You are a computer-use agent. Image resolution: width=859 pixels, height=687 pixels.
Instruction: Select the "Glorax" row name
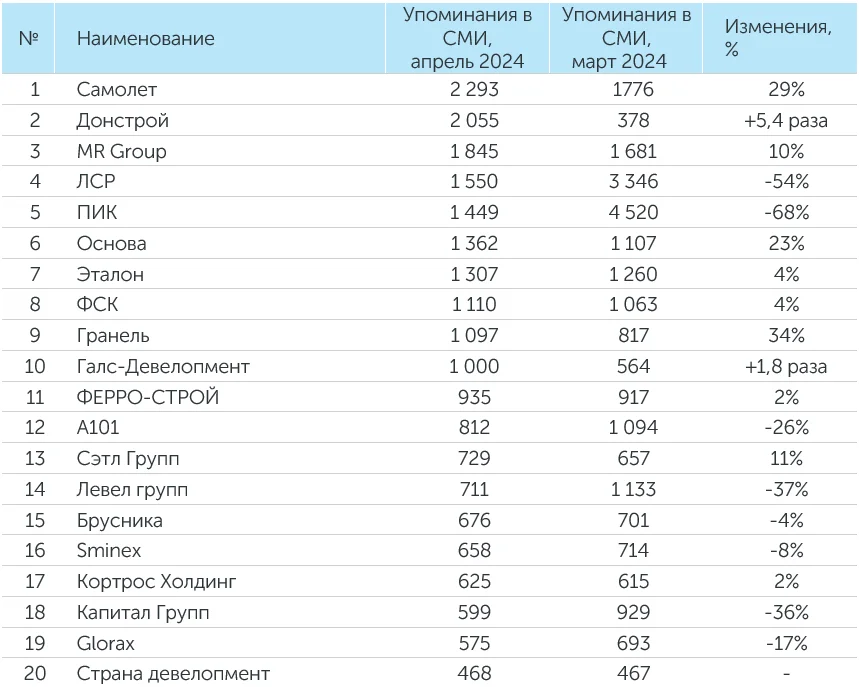pyautogui.click(x=106, y=643)
